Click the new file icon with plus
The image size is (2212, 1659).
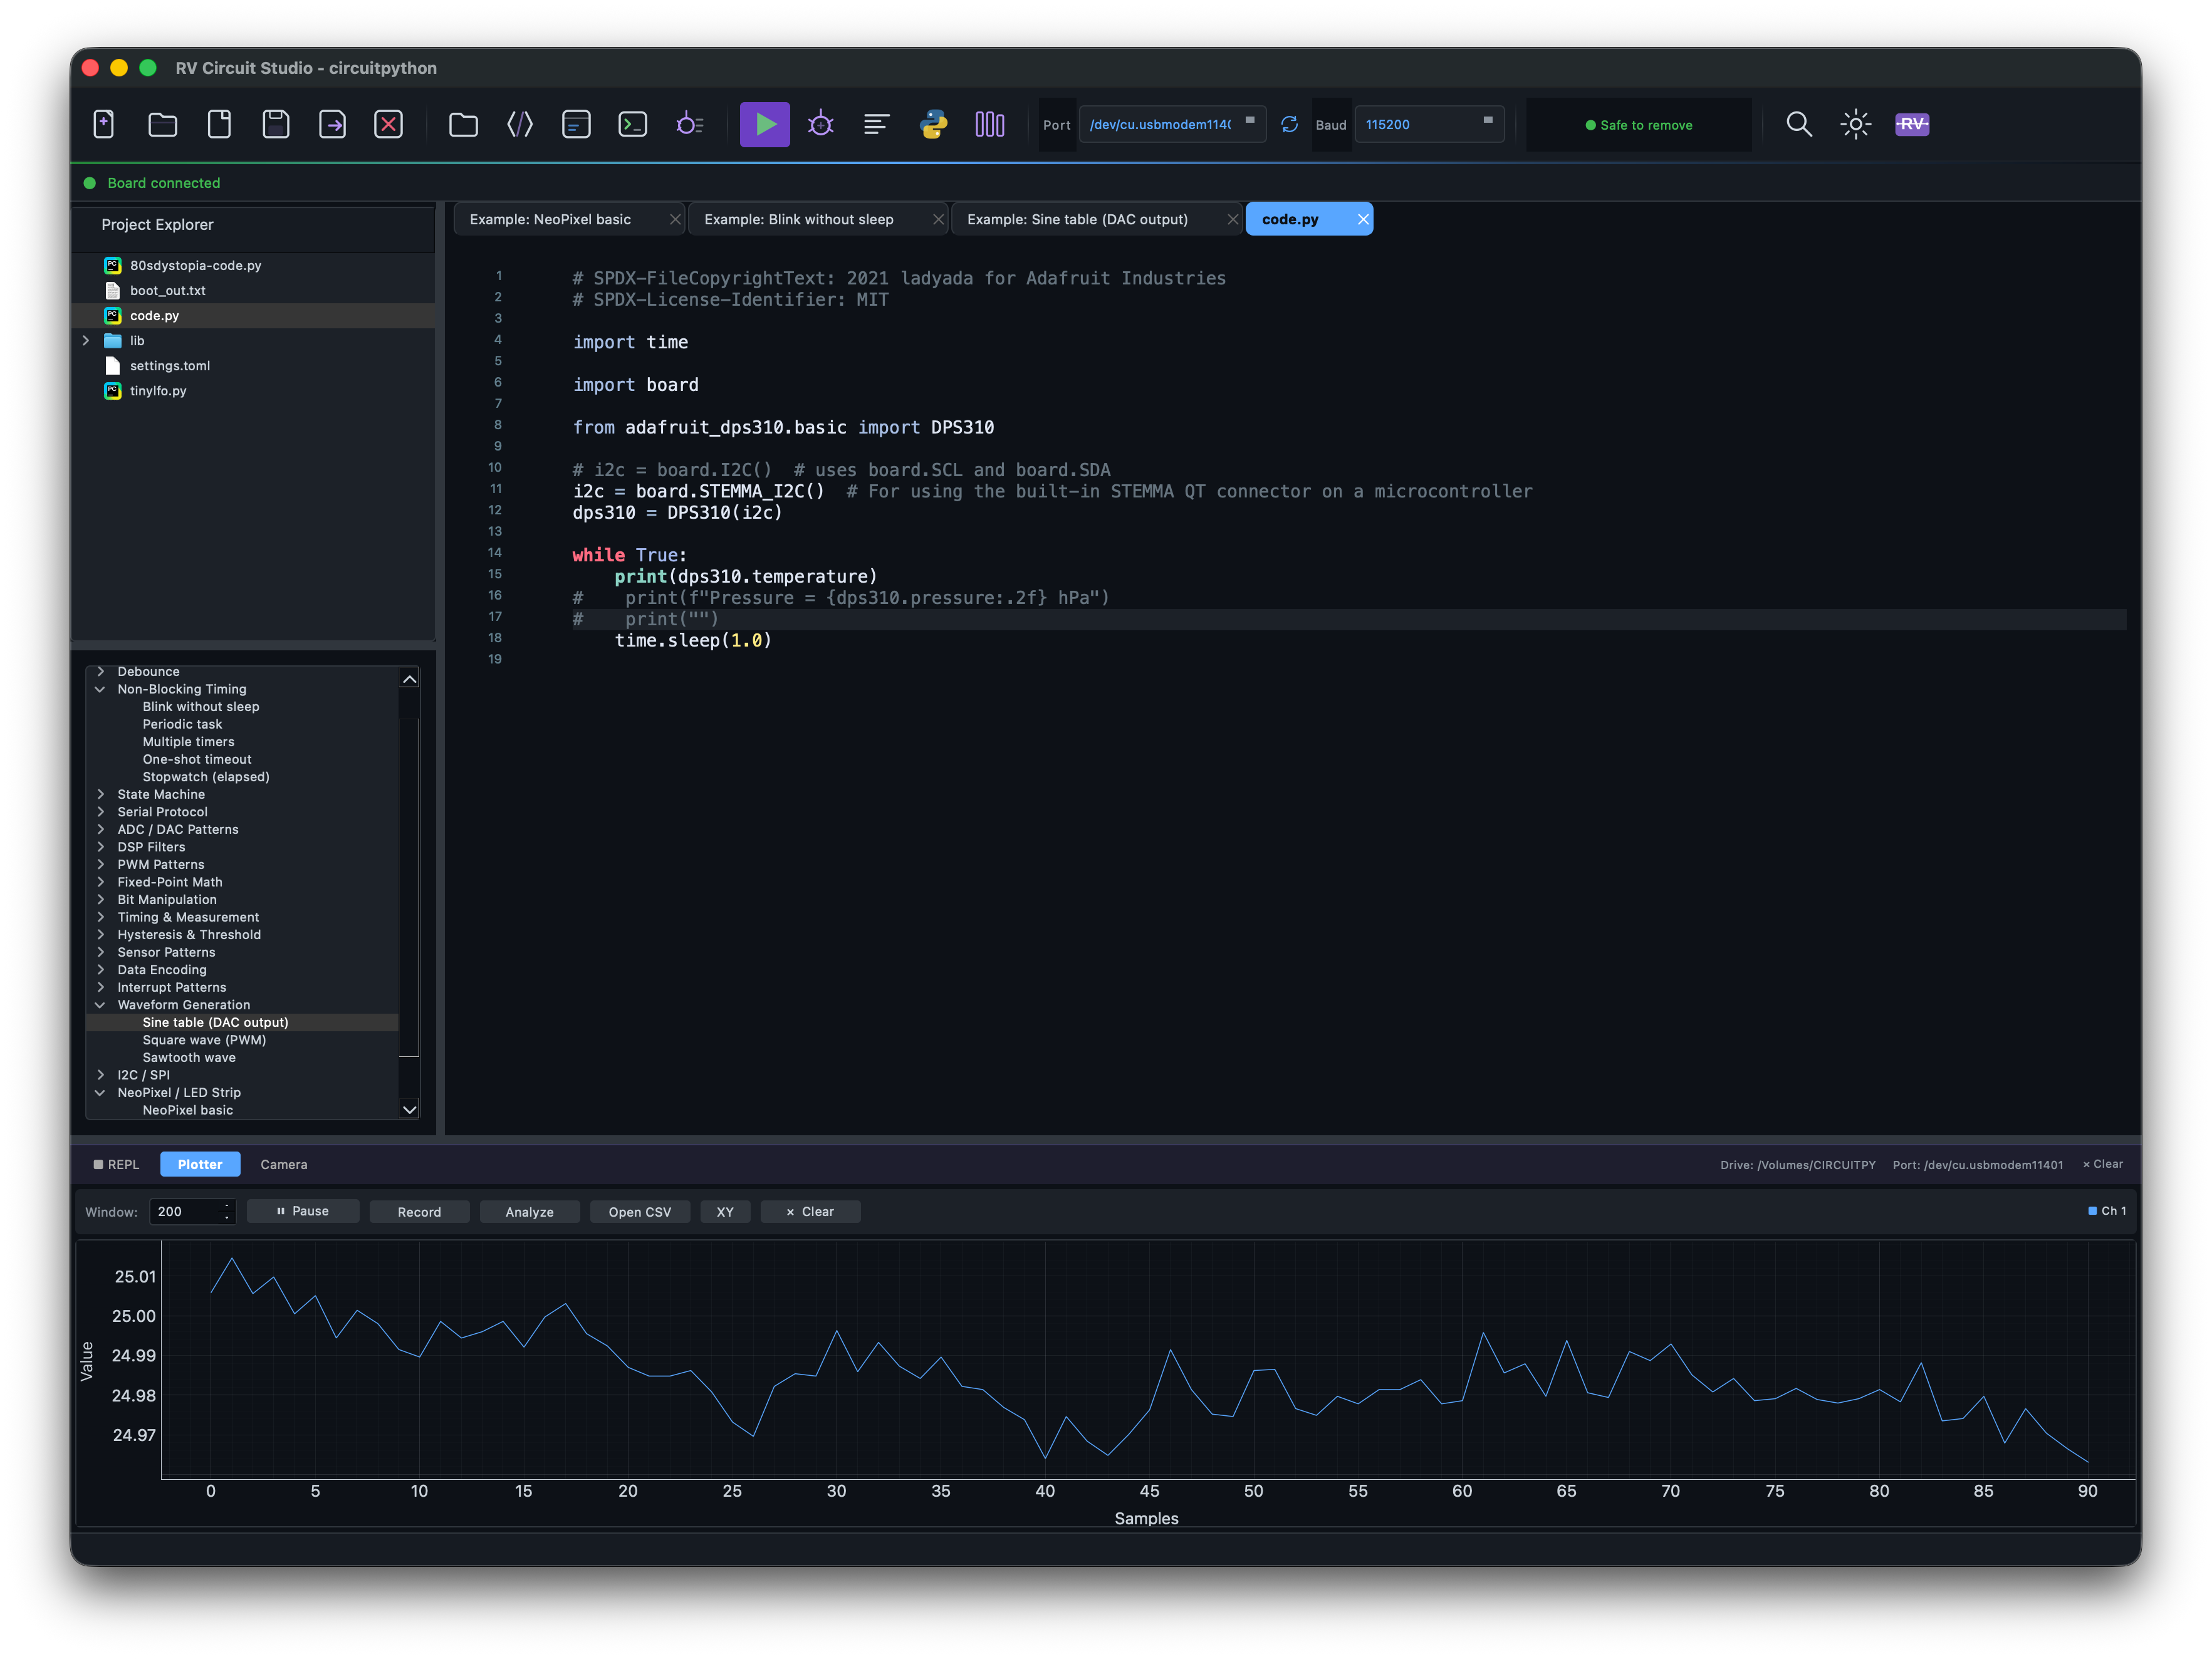coord(104,125)
